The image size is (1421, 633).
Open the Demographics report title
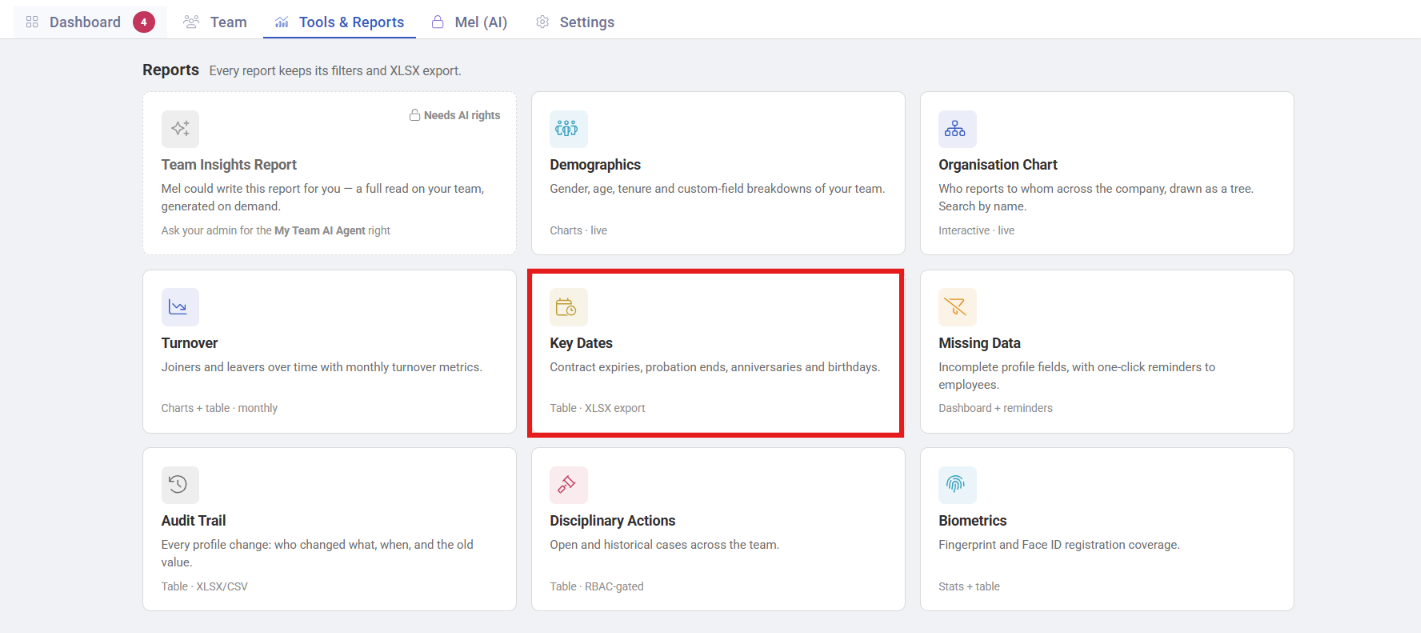coord(595,165)
